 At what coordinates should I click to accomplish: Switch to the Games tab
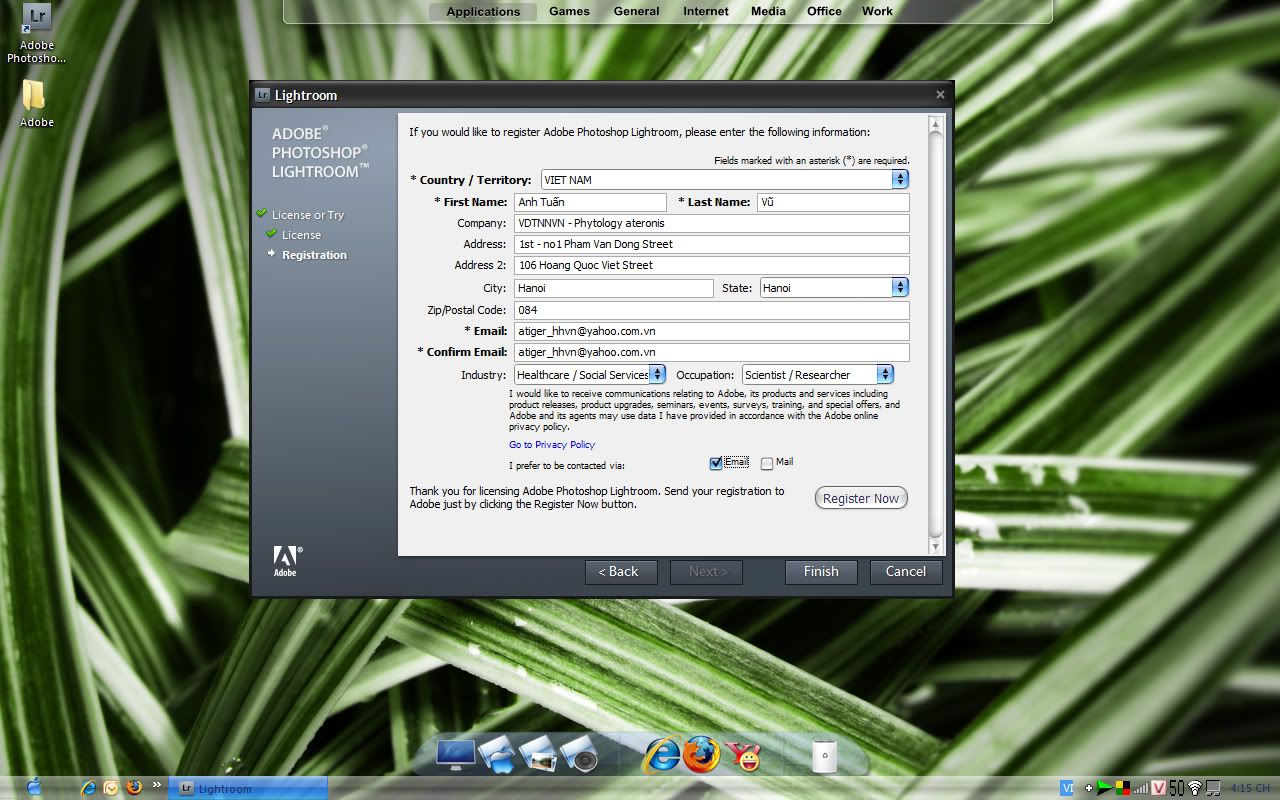569,12
